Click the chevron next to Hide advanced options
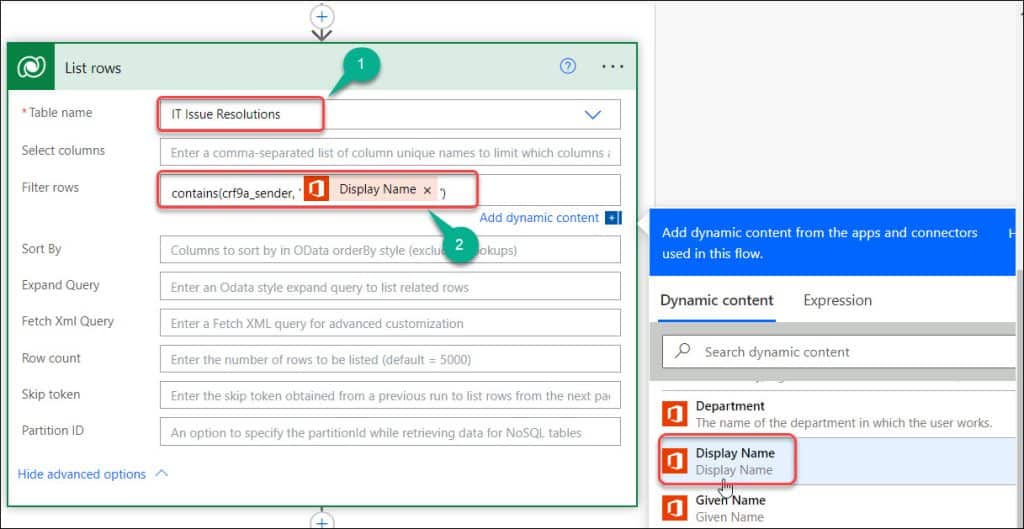The image size is (1024, 529). [161, 473]
